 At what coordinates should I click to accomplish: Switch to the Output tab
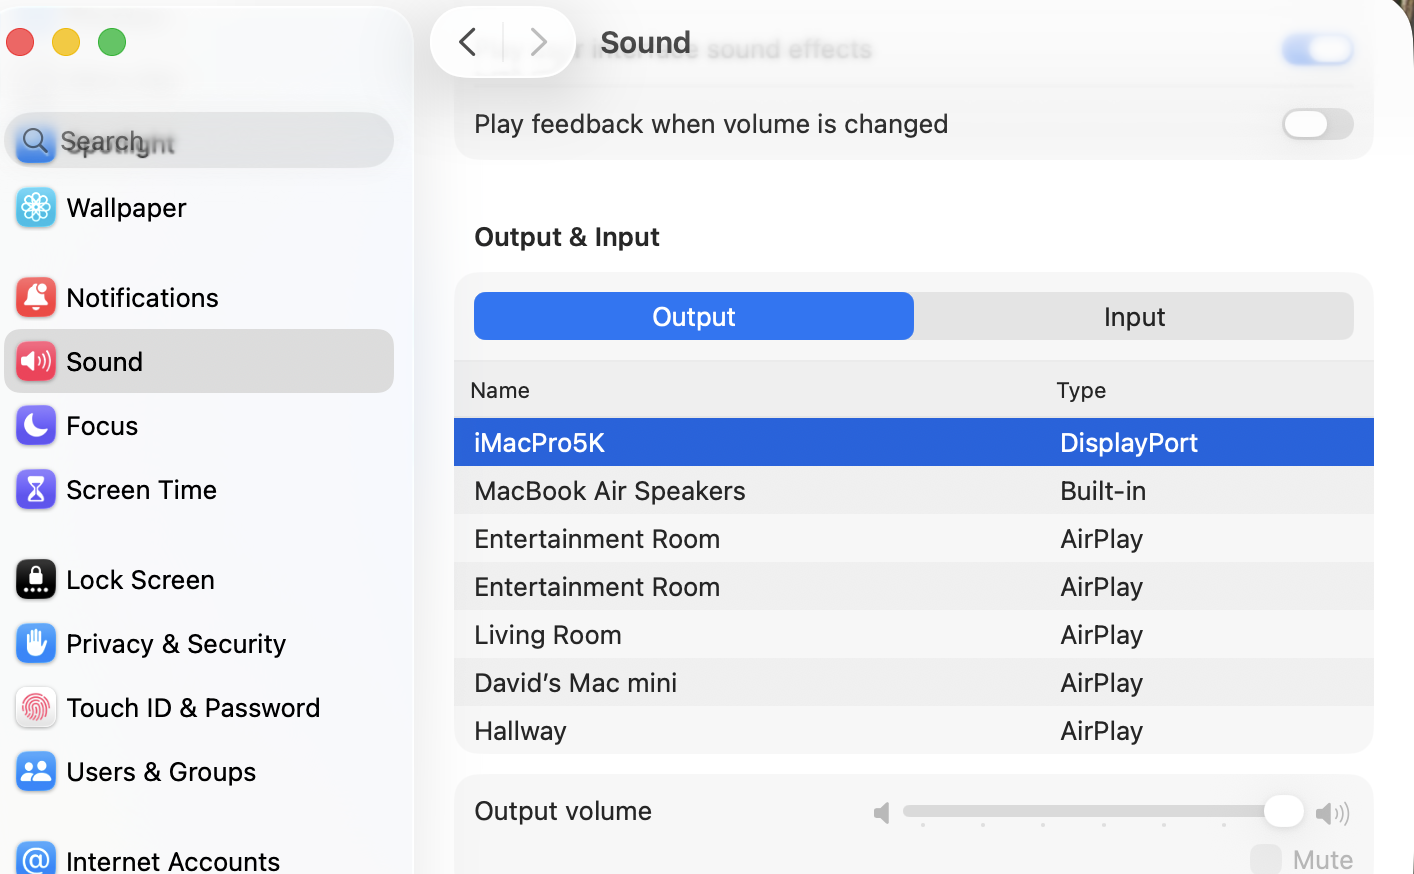[694, 316]
